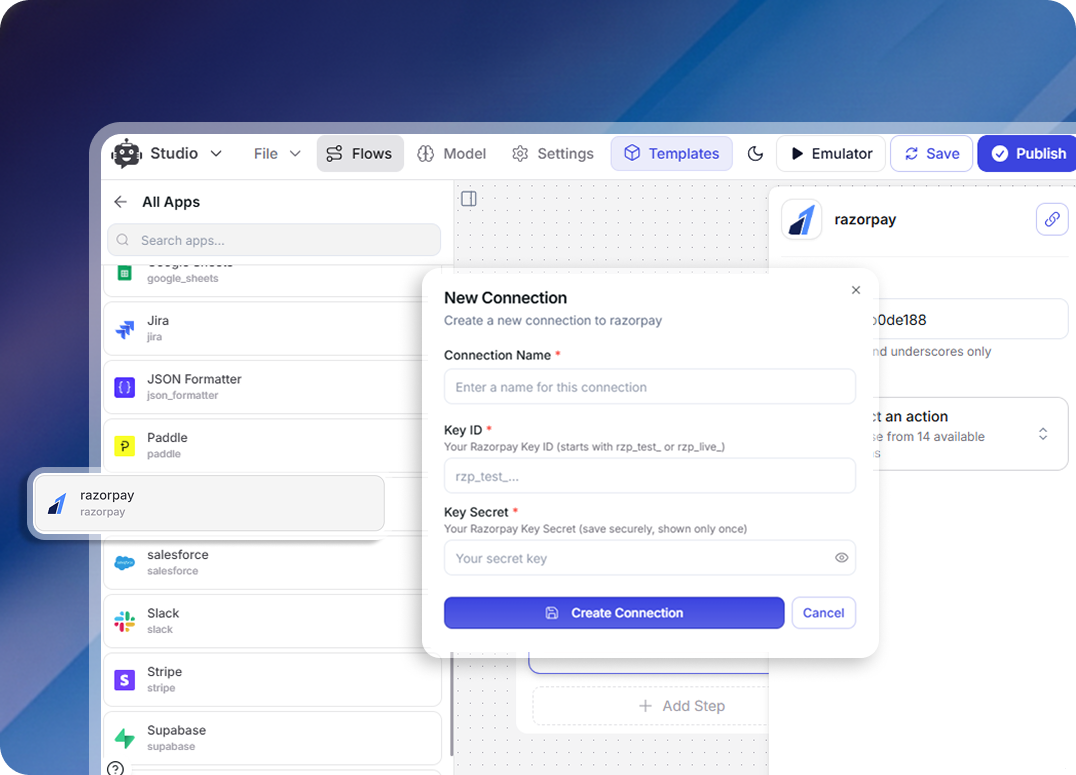1076x775 pixels.
Task: Click the razorpay icon on the node panel
Action: [x=801, y=219]
